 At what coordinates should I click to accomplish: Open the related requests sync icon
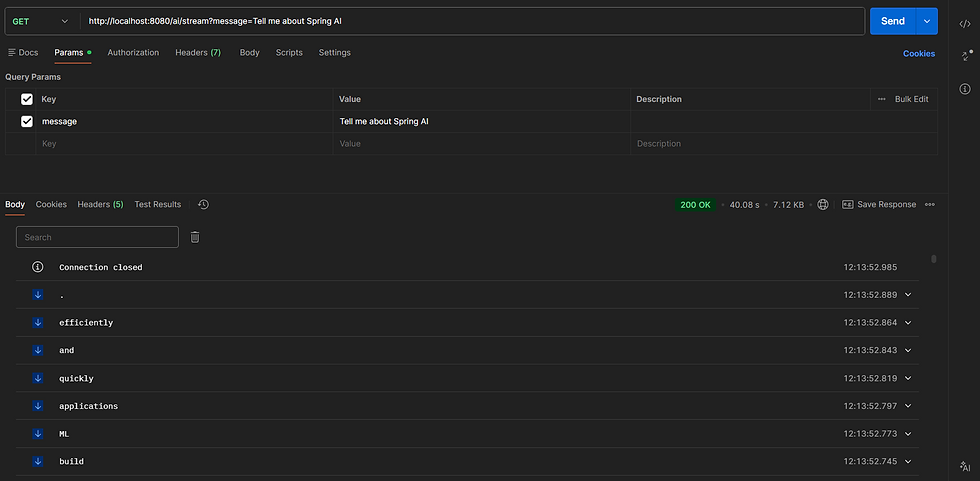click(965, 56)
